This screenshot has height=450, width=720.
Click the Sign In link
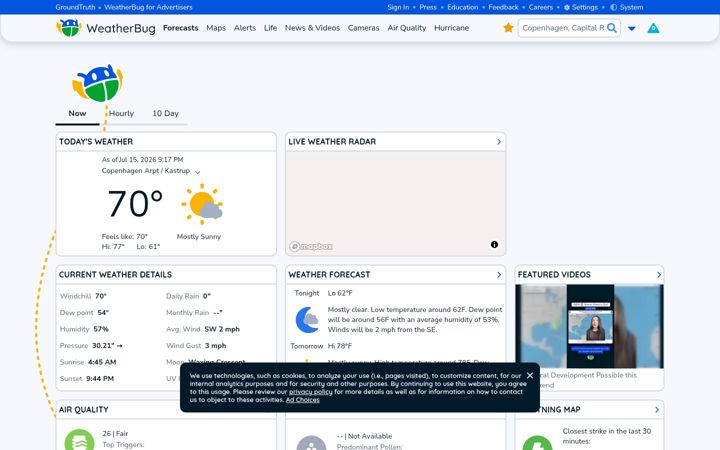(398, 7)
